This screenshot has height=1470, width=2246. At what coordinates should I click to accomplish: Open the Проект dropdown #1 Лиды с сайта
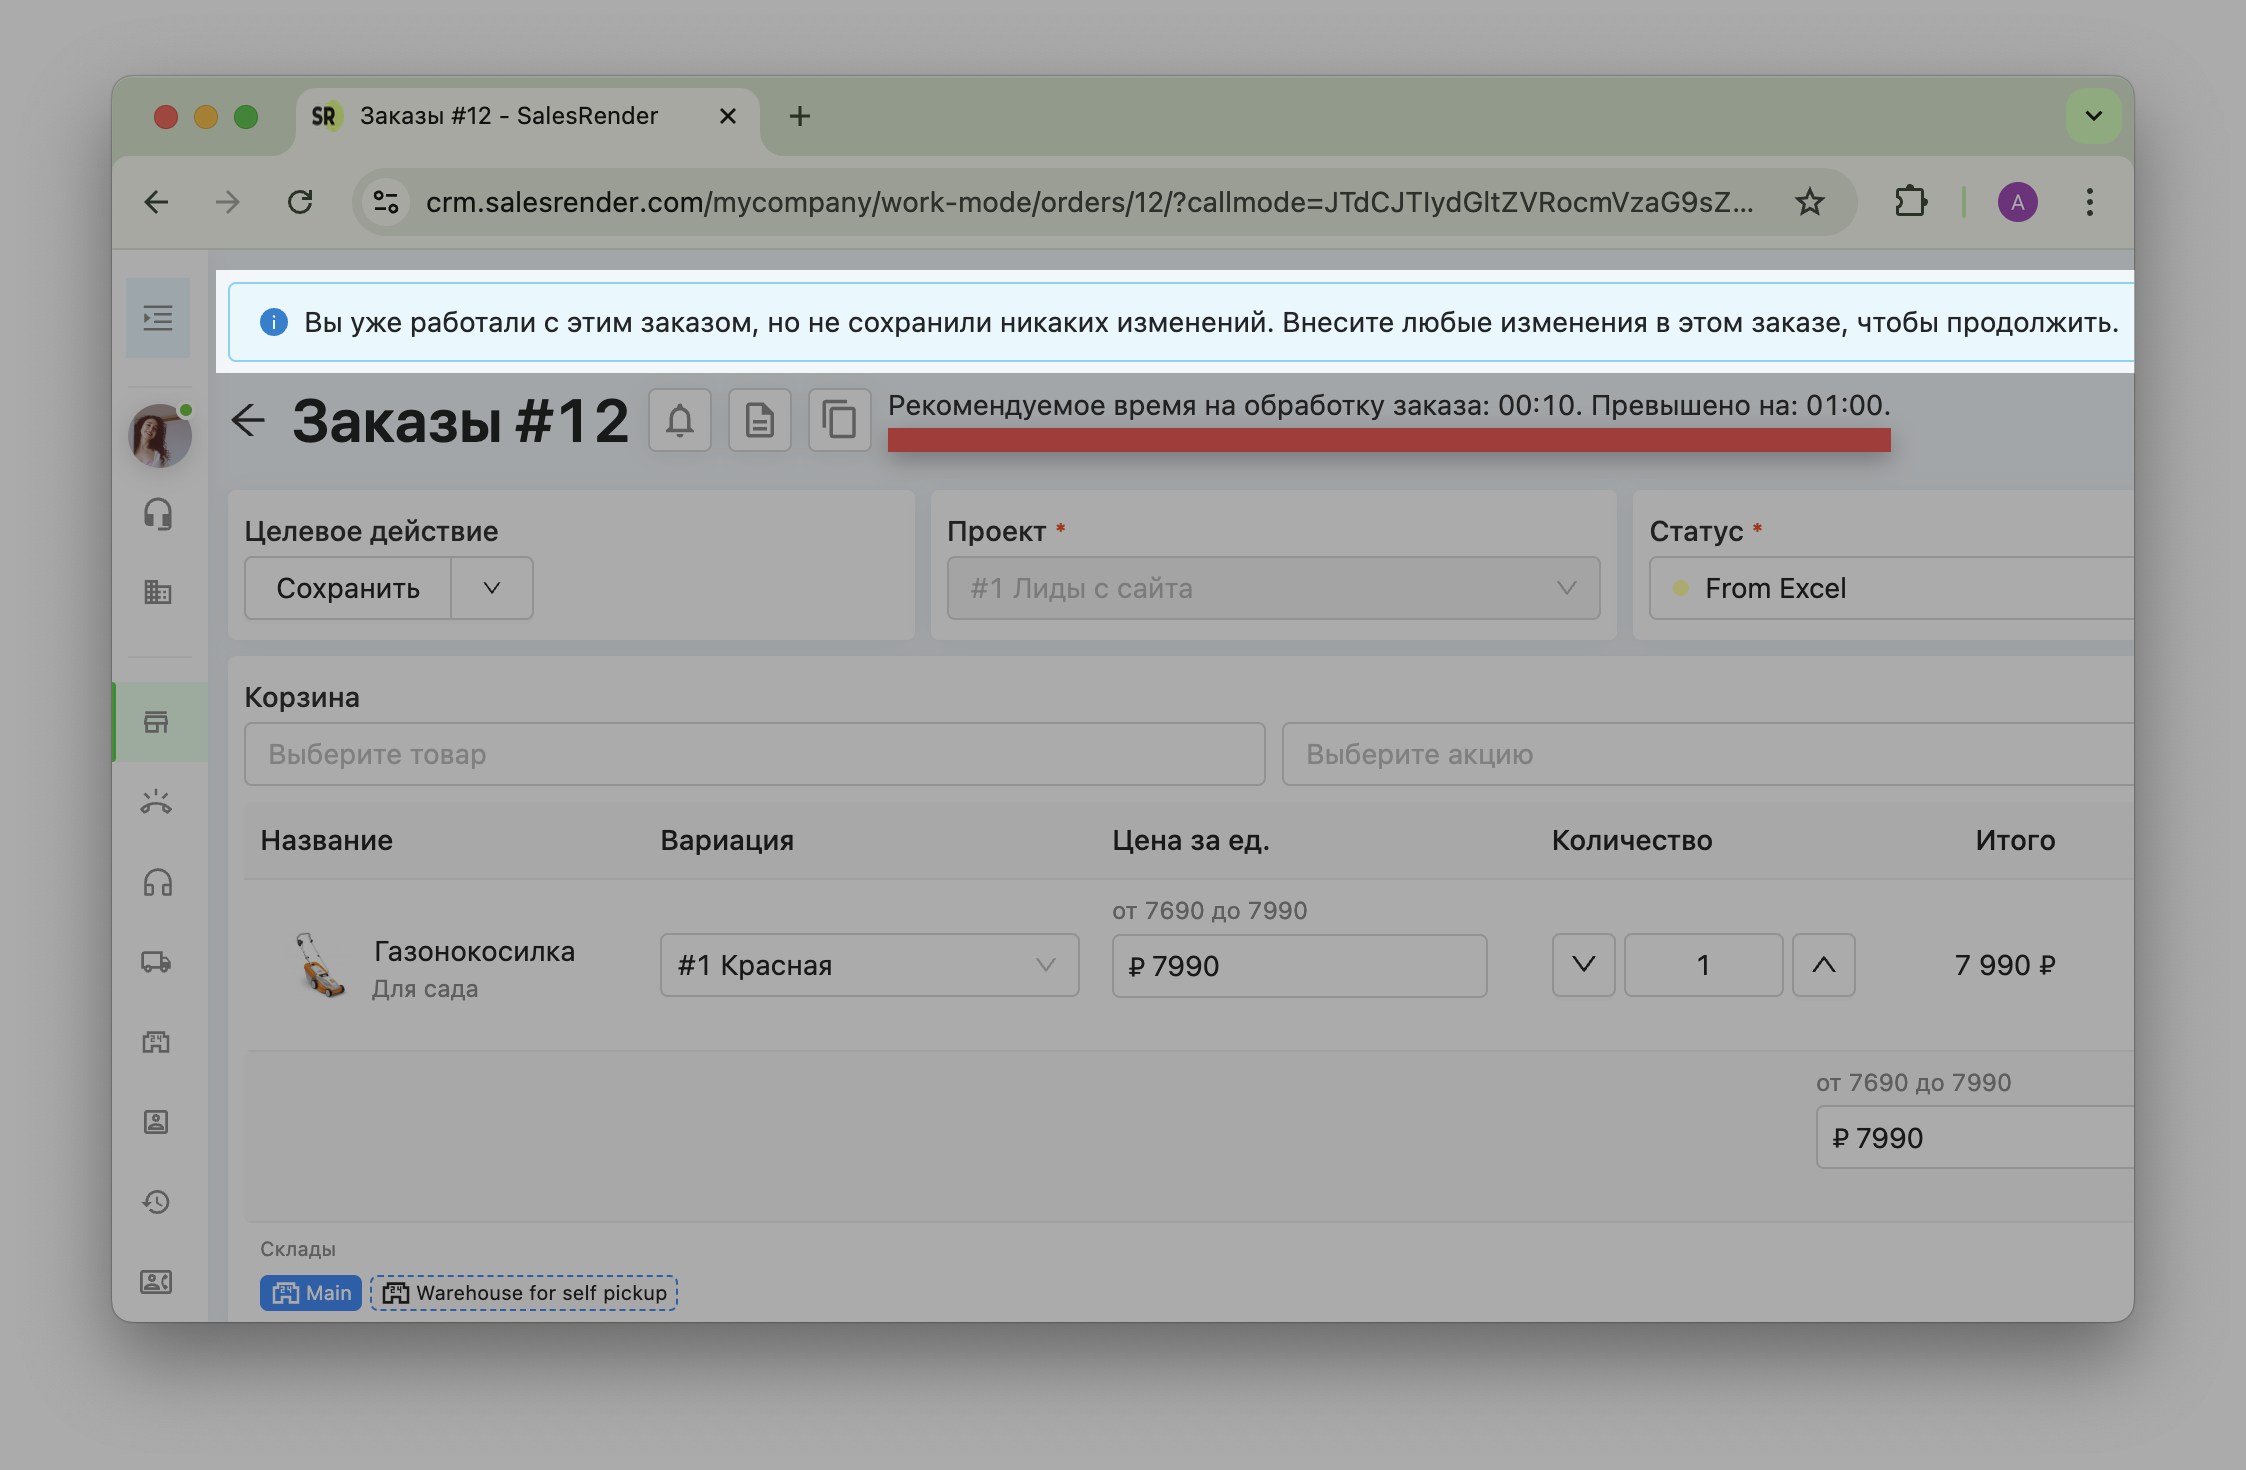coord(1273,588)
